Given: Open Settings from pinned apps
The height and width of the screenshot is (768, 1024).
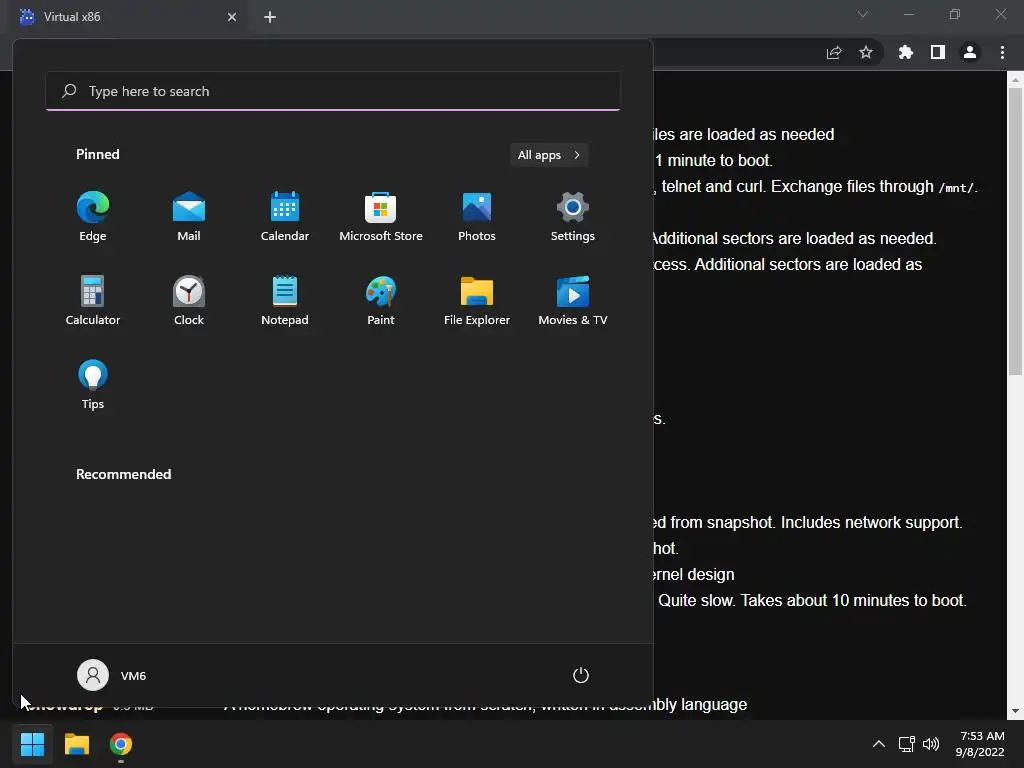Looking at the screenshot, I should pyautogui.click(x=573, y=217).
